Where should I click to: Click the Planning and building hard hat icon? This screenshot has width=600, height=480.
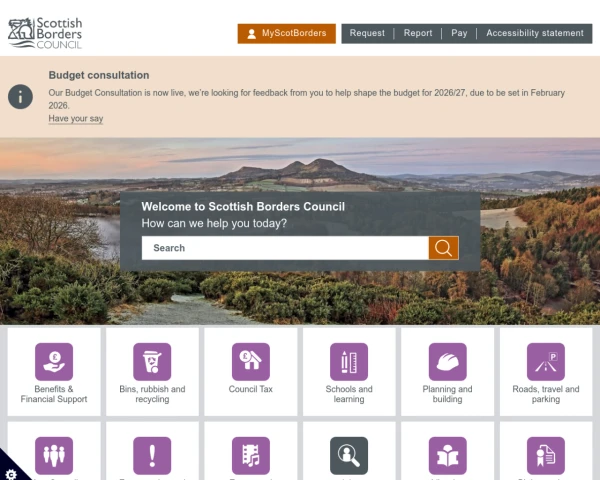click(447, 361)
